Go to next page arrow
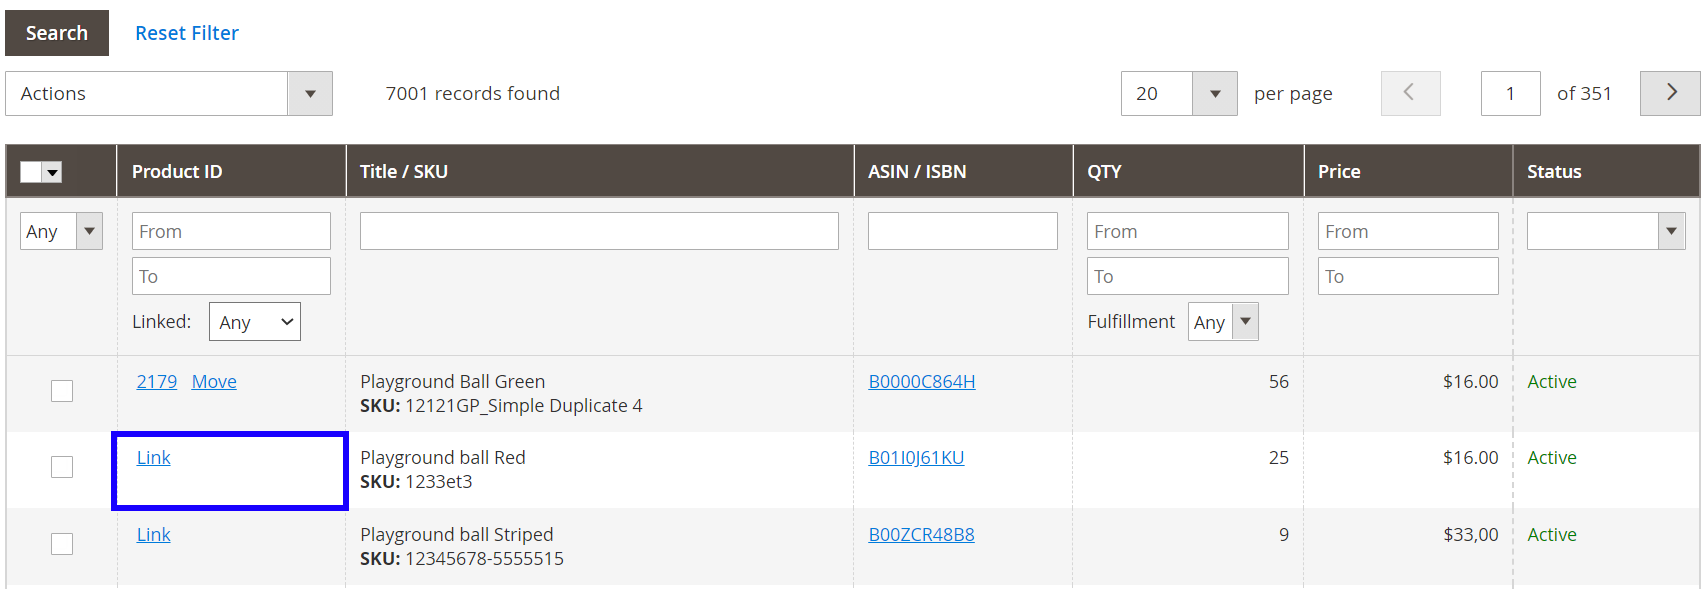1707x589 pixels. click(1669, 93)
